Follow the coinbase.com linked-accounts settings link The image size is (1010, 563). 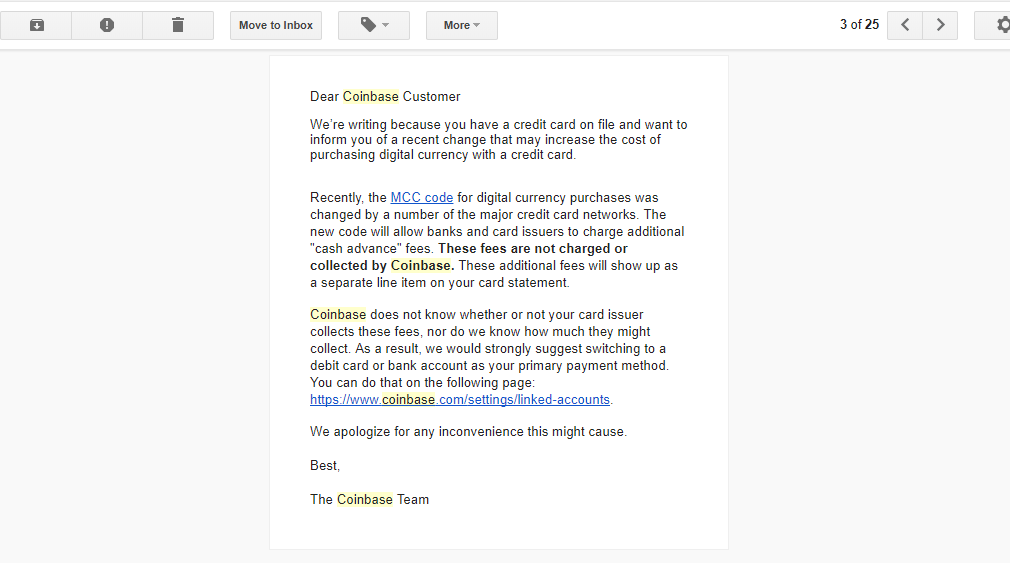click(x=460, y=400)
